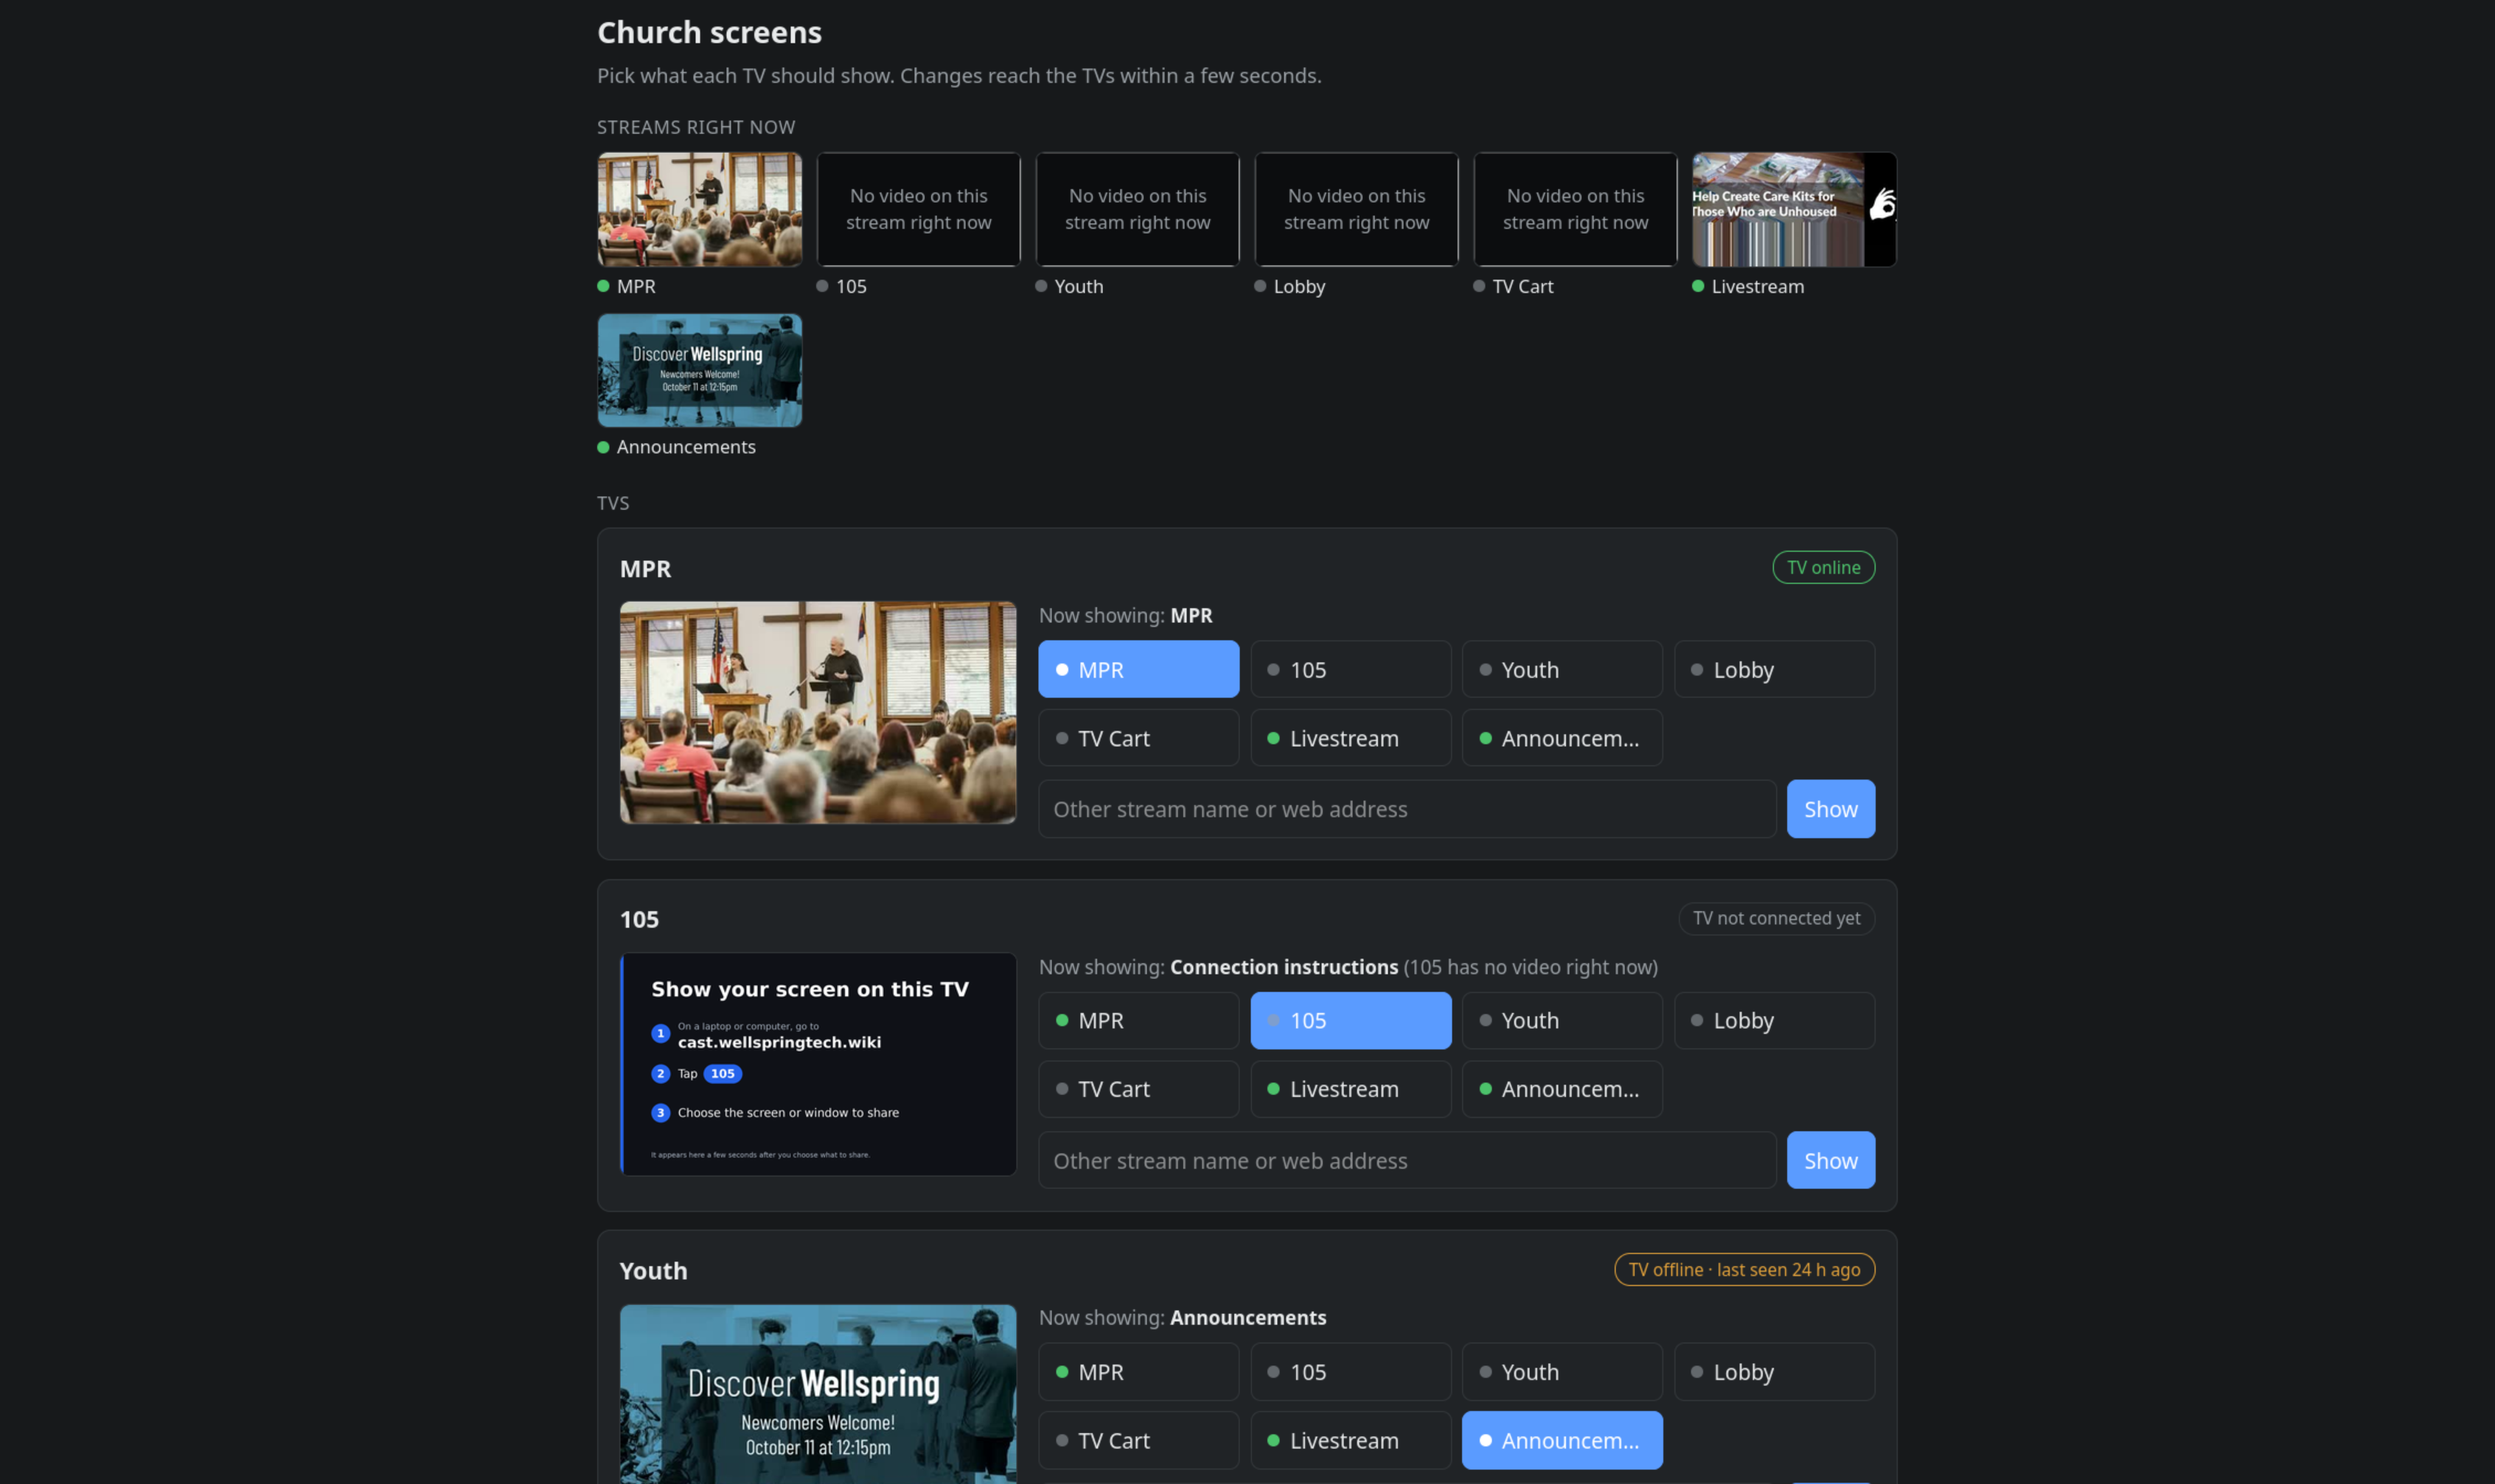Viewport: 2495px width, 1484px height.
Task: Select MPR source for the 105 TV
Action: click(1138, 1020)
